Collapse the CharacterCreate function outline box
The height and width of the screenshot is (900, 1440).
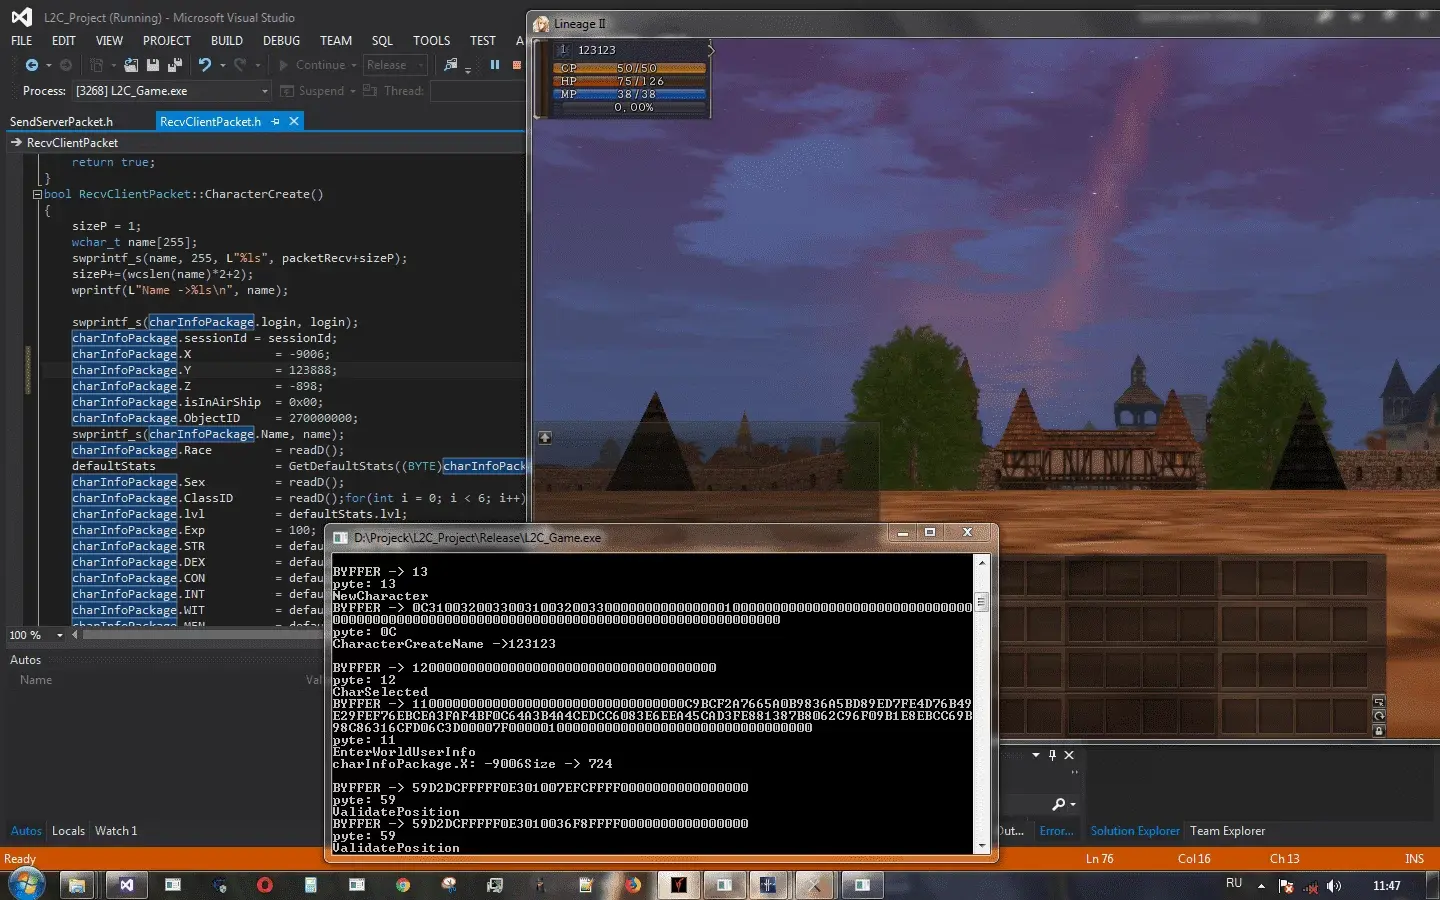coord(38,194)
